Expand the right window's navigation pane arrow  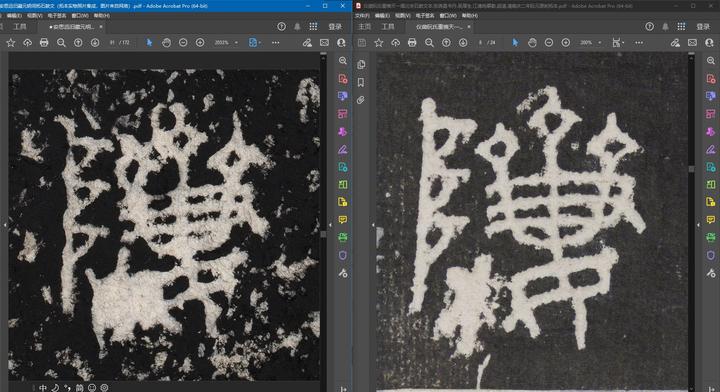372,225
